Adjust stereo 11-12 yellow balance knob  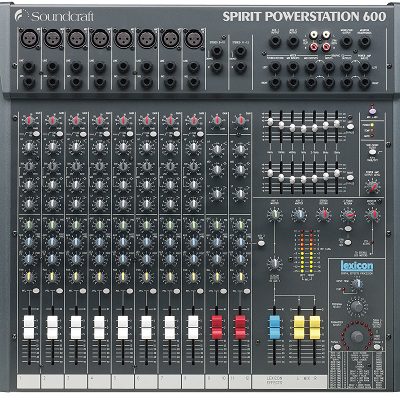[240, 276]
